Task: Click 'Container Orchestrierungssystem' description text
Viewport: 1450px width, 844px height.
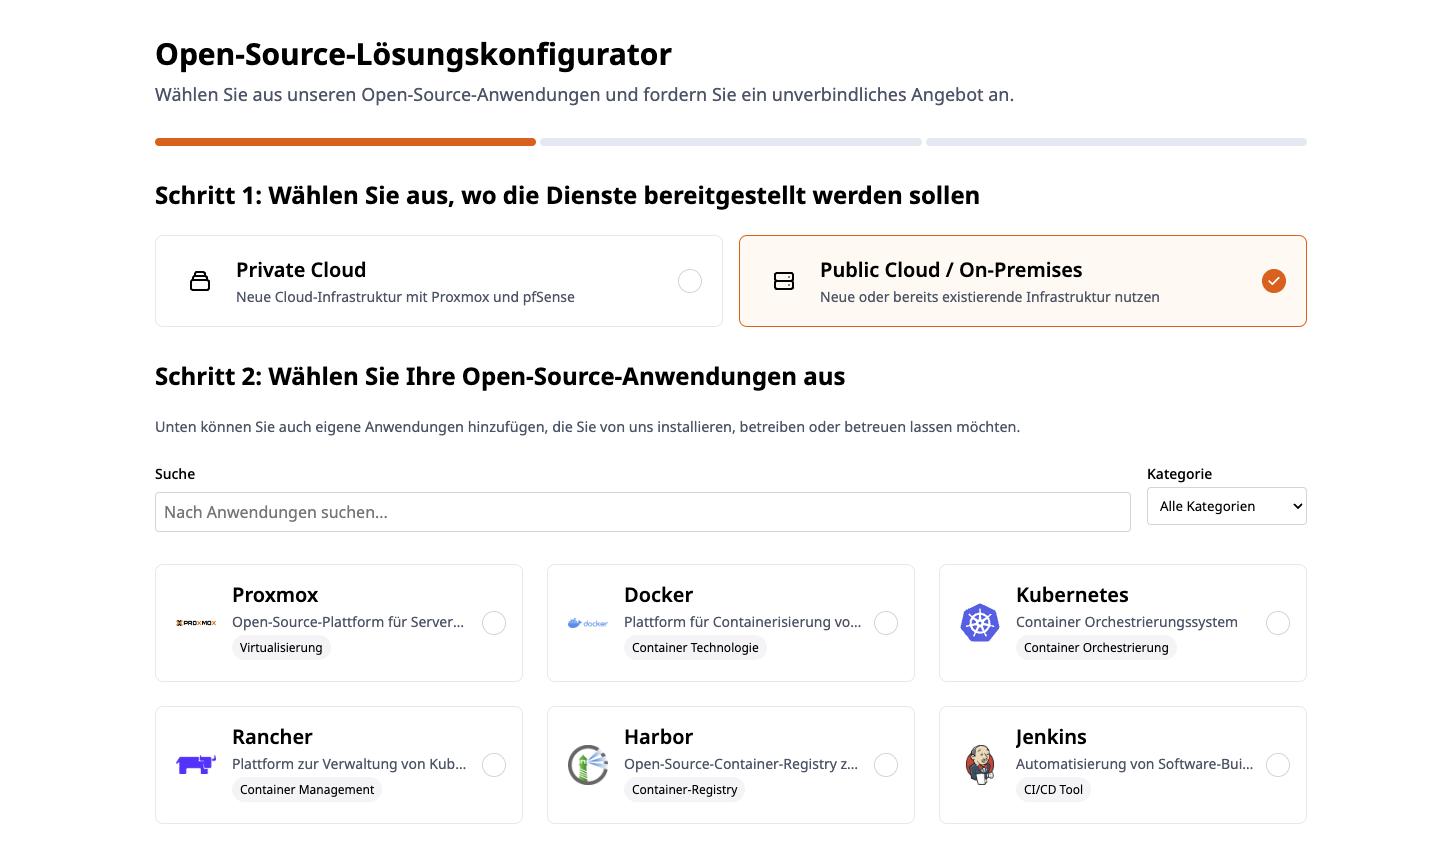Action: 1127,622
